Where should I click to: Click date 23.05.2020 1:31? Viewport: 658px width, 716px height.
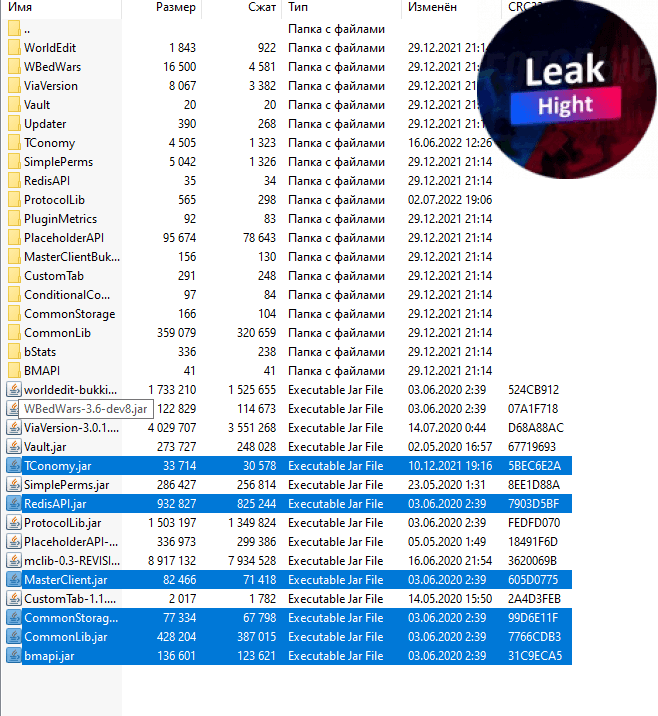445,485
